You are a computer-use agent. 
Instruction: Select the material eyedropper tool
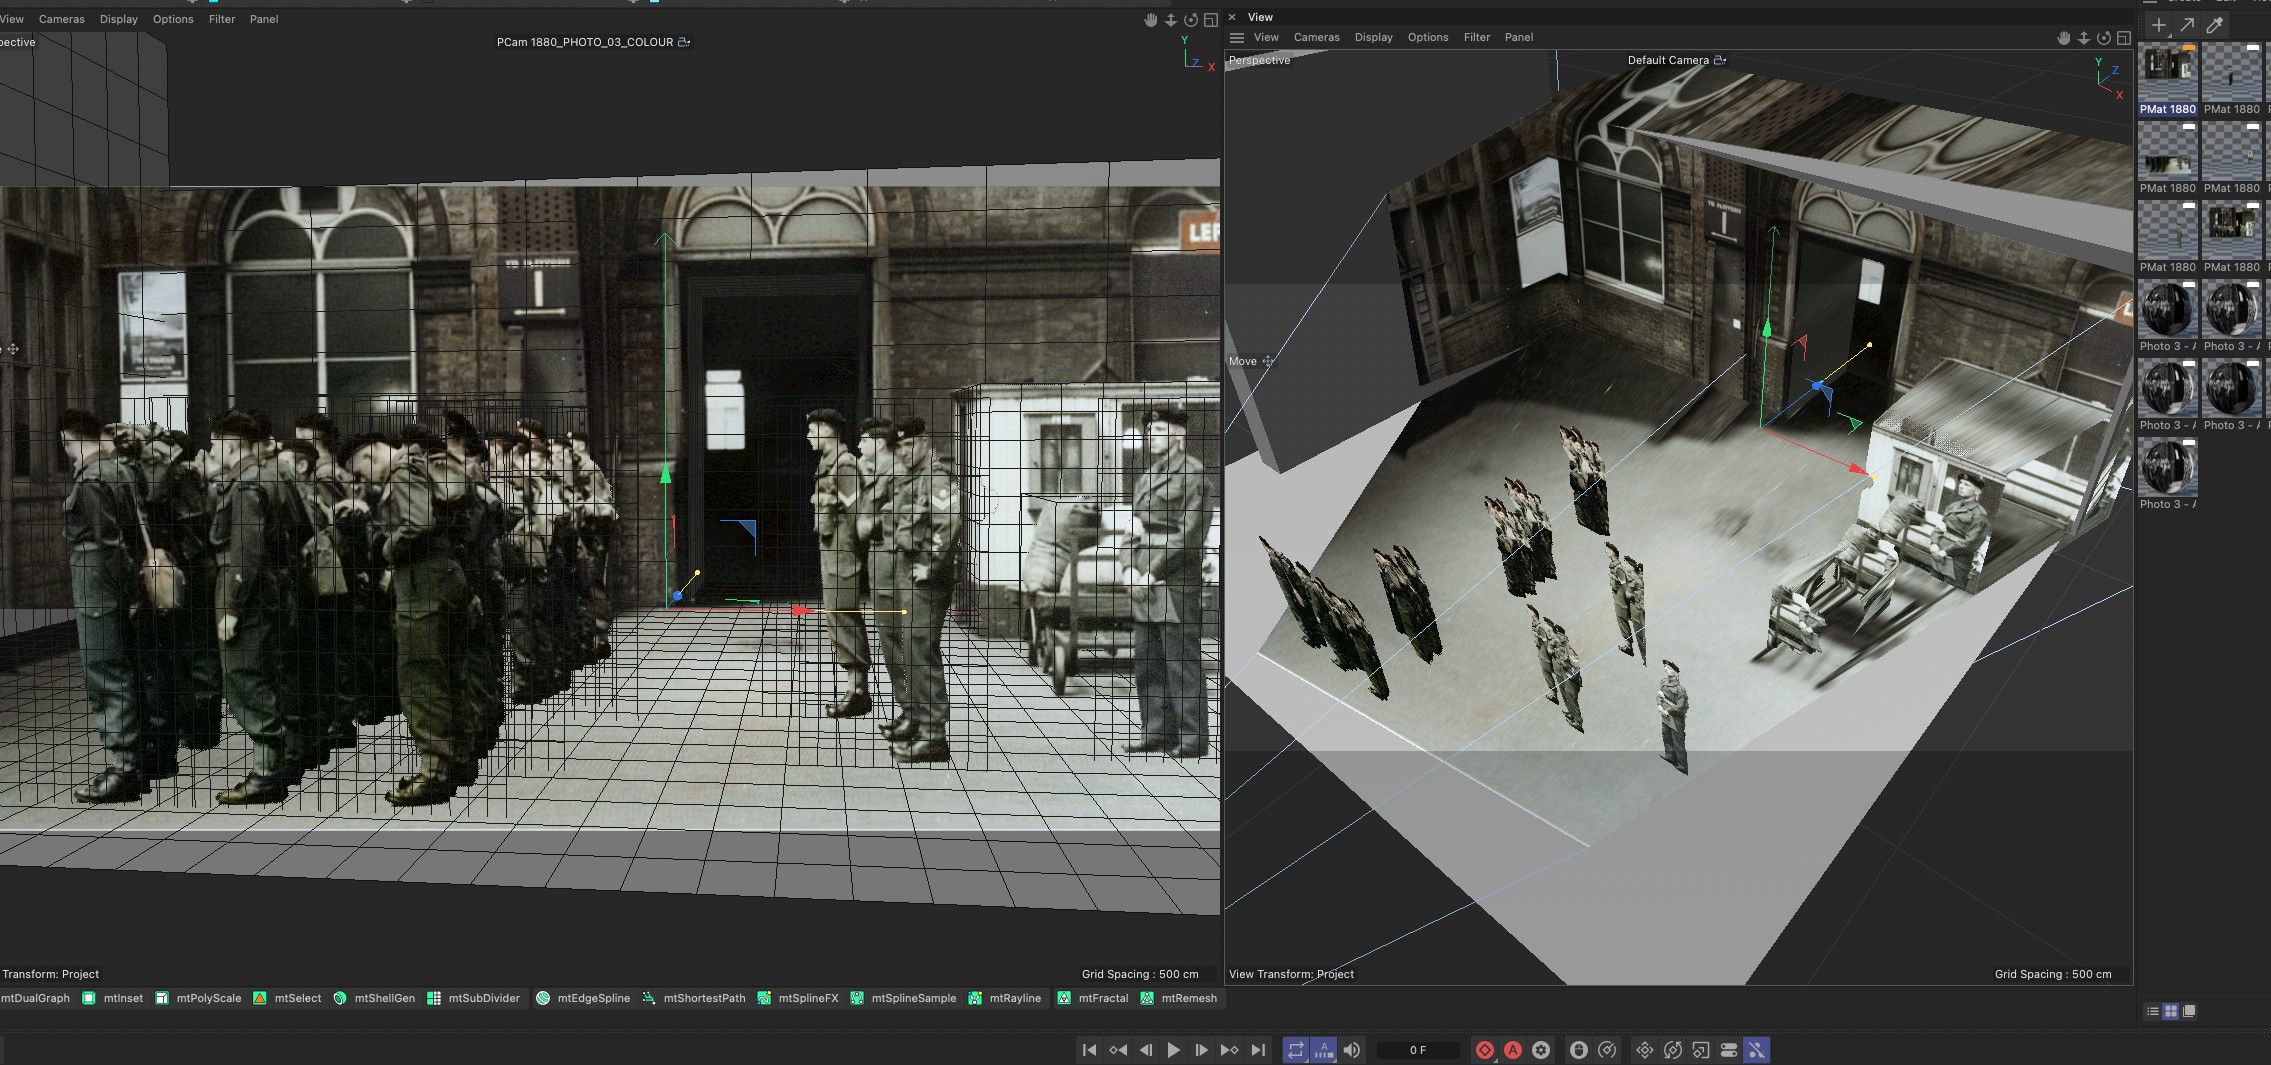click(x=2215, y=25)
